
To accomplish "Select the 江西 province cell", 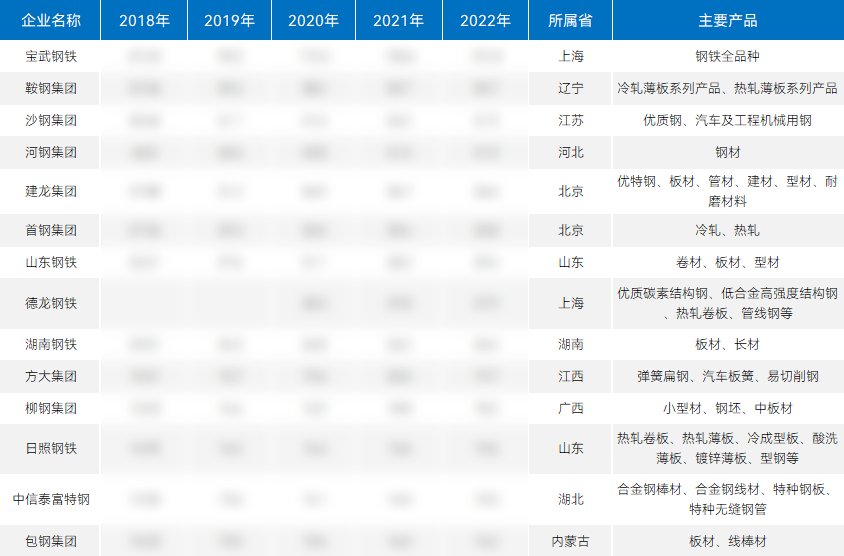I will tap(571, 376).
